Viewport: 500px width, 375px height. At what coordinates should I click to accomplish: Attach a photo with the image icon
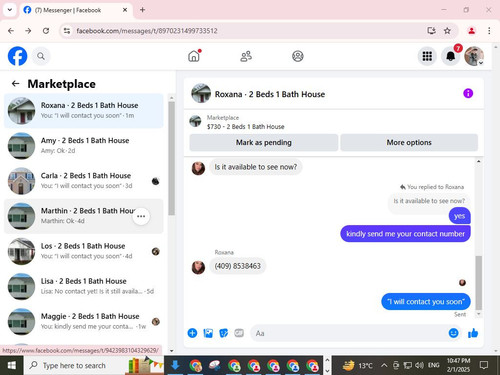coord(208,333)
